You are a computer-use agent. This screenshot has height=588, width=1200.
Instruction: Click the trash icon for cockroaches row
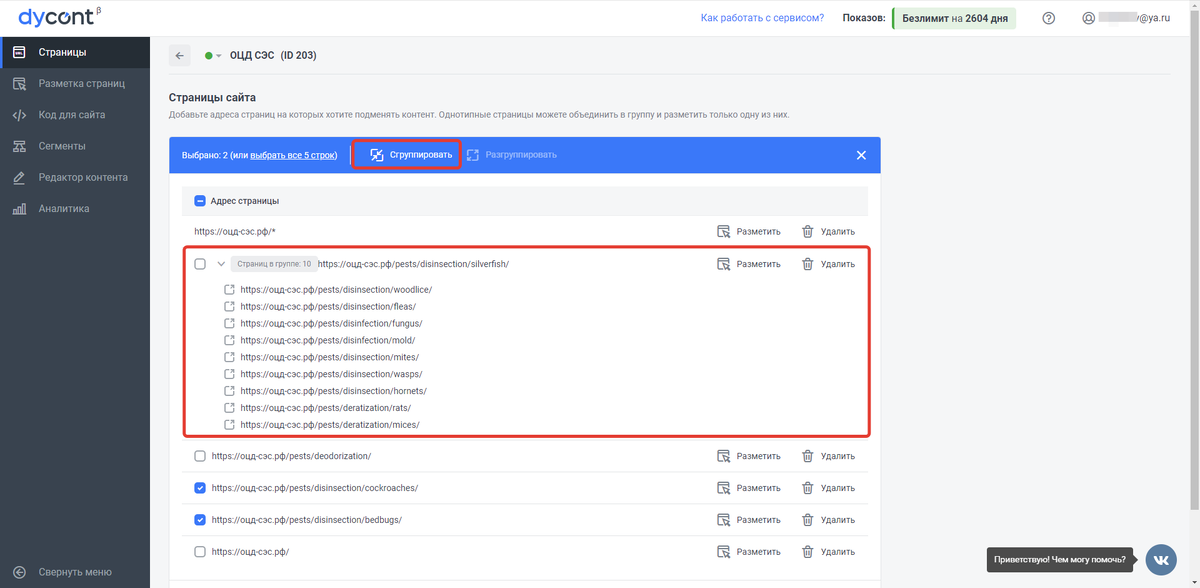click(808, 488)
